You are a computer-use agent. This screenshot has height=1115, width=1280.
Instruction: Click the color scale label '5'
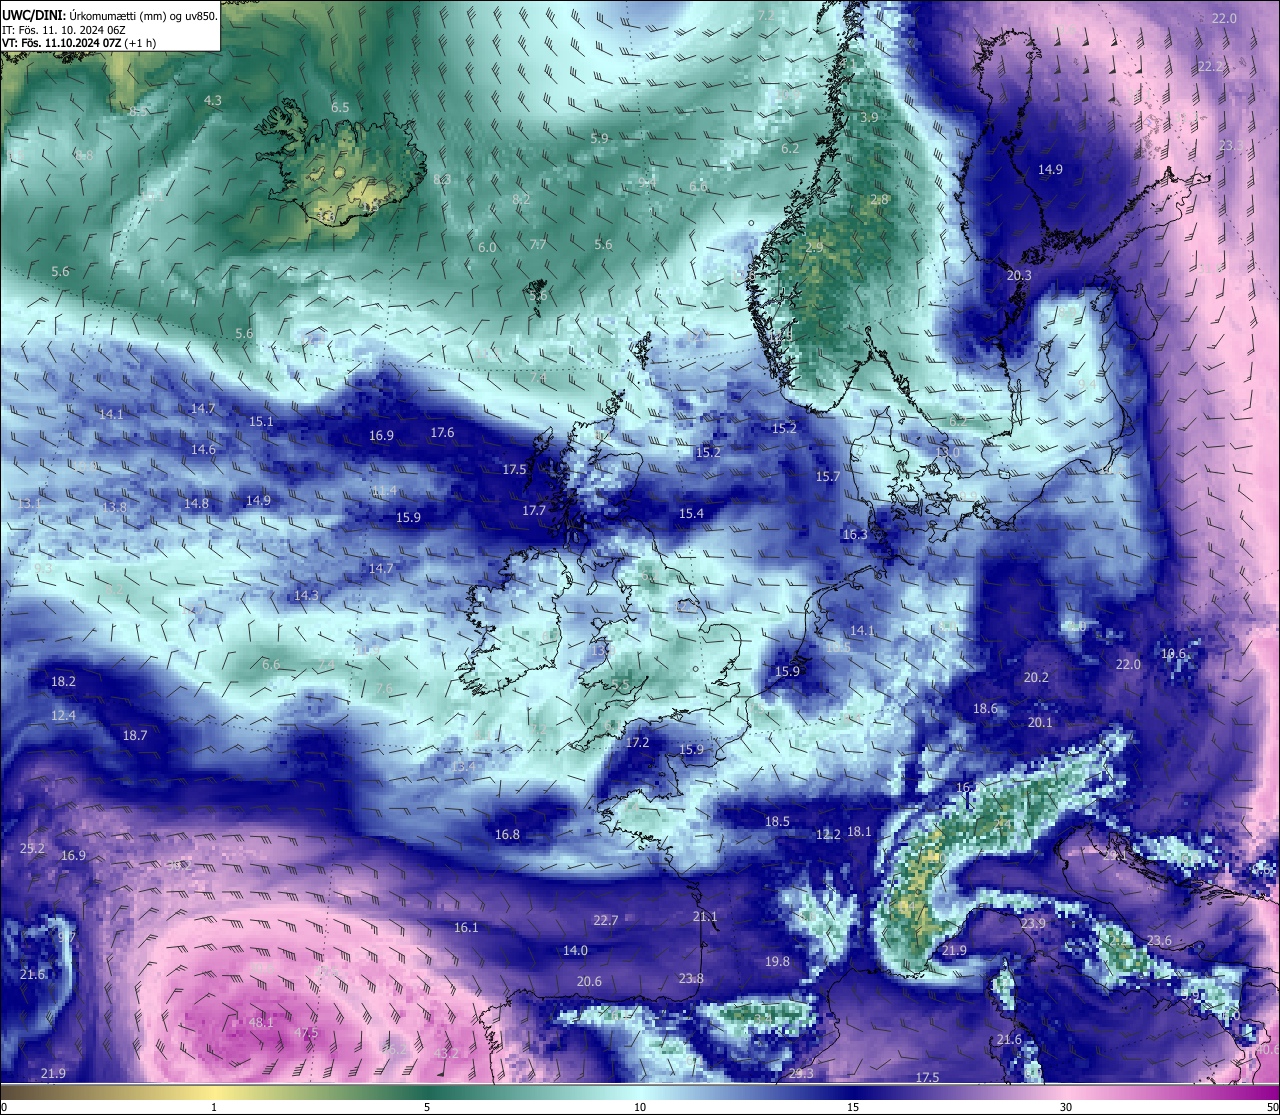[x=427, y=1107]
